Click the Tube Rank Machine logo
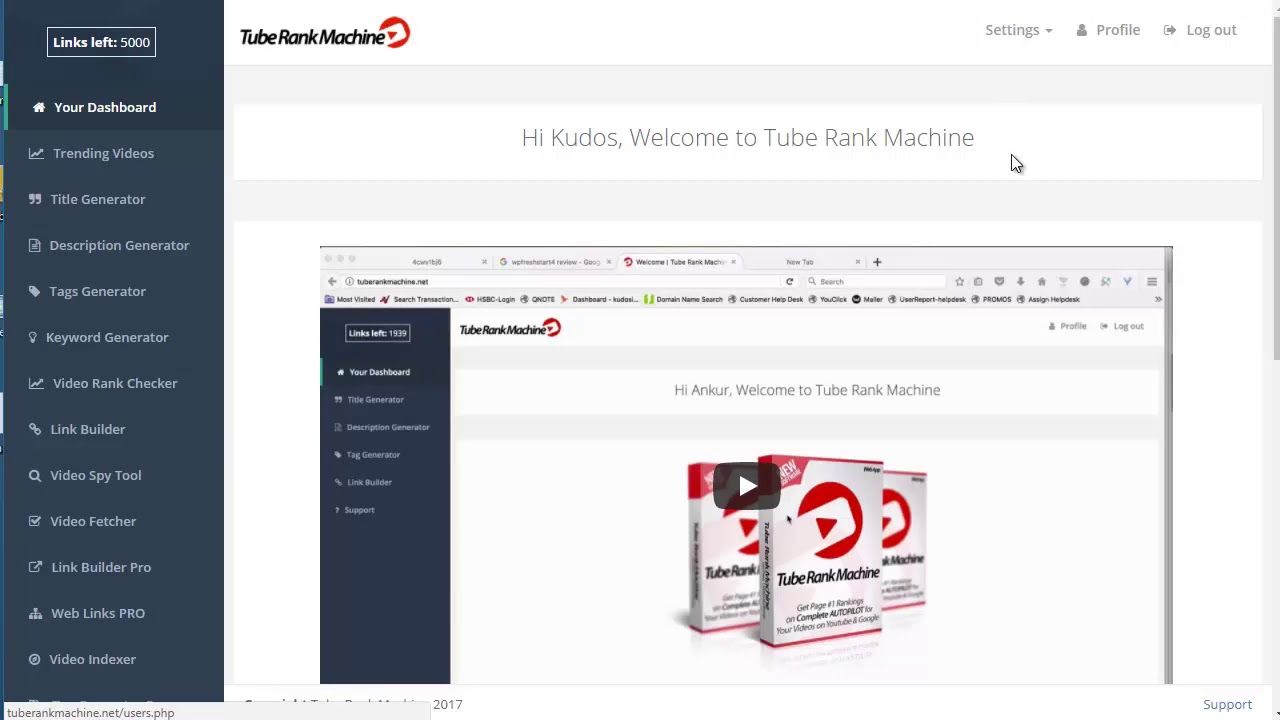Viewport: 1280px width, 720px height. [325, 33]
